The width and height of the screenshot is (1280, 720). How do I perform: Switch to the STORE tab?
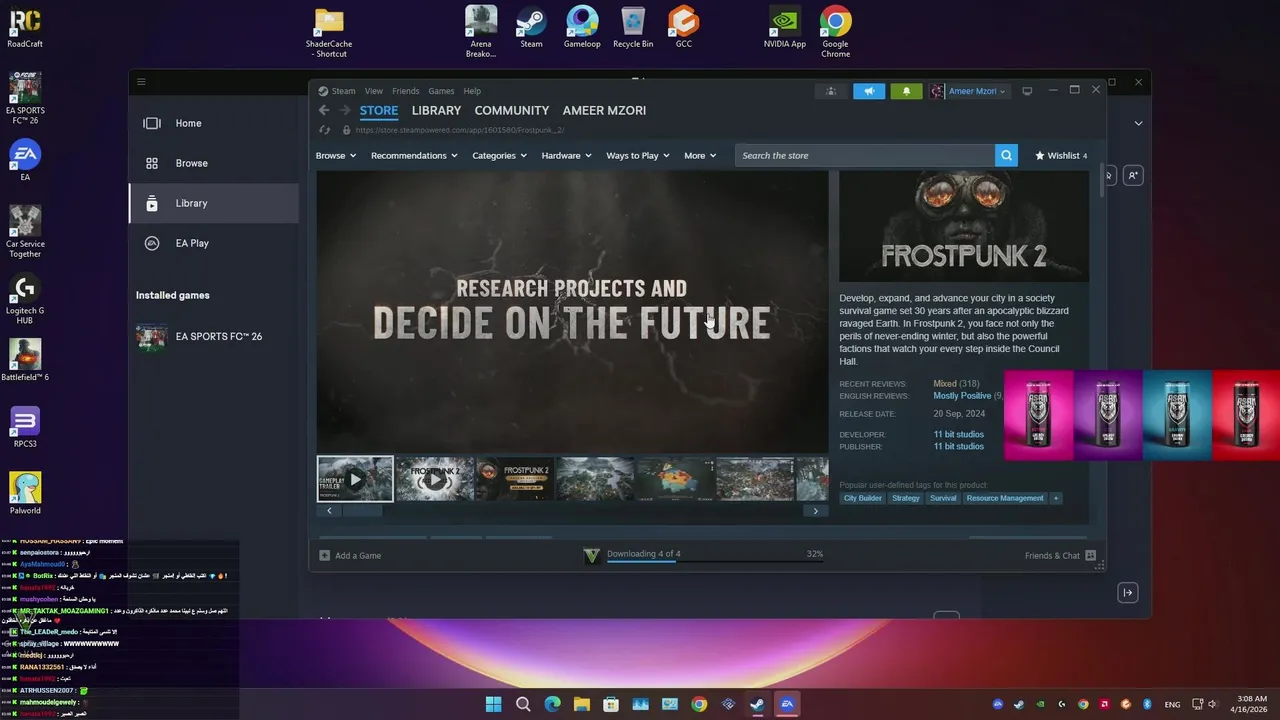coord(379,110)
